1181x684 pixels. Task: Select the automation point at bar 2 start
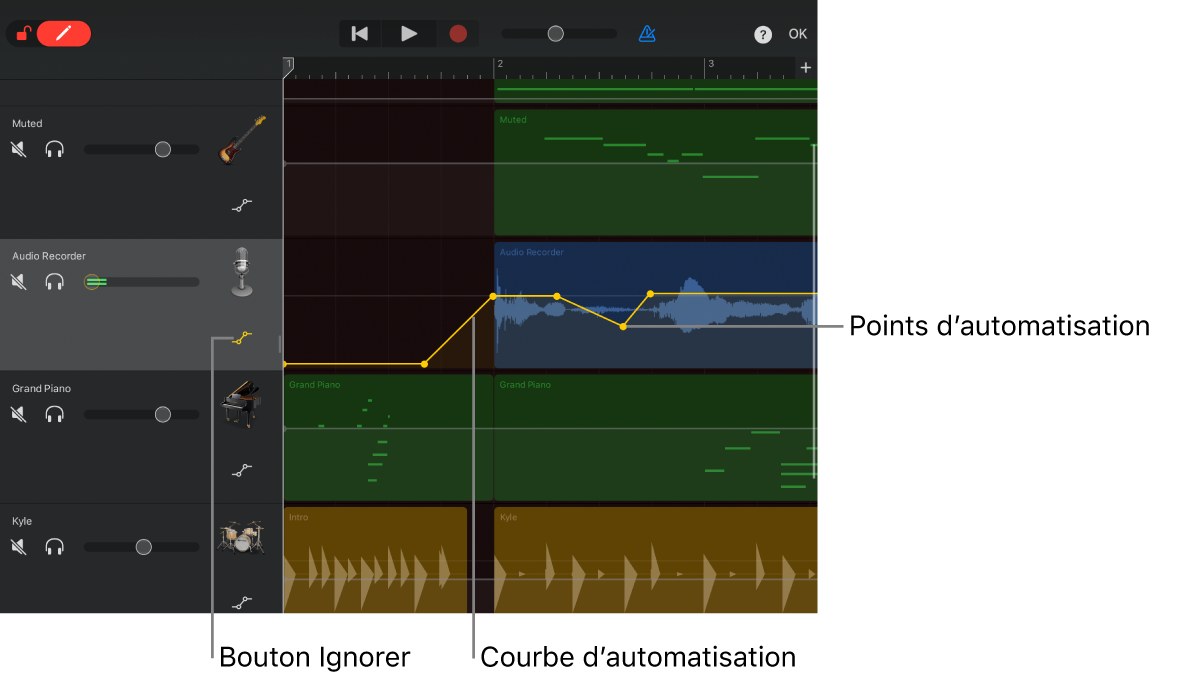coord(493,297)
